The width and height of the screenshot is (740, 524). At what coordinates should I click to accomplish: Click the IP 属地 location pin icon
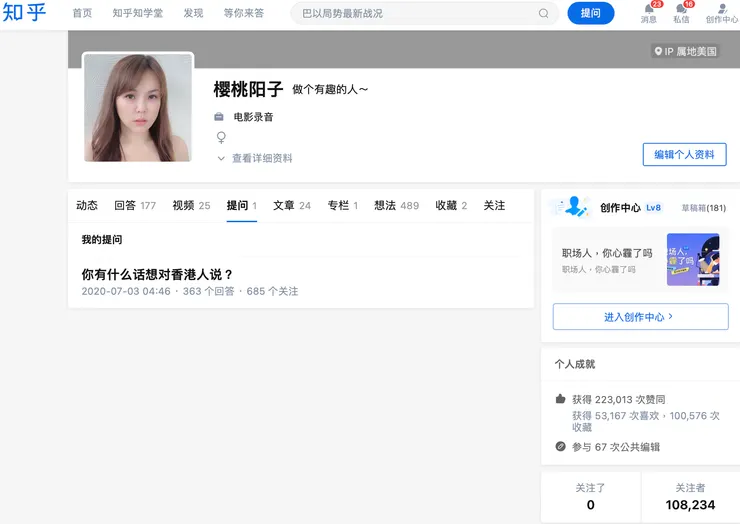(x=658, y=51)
